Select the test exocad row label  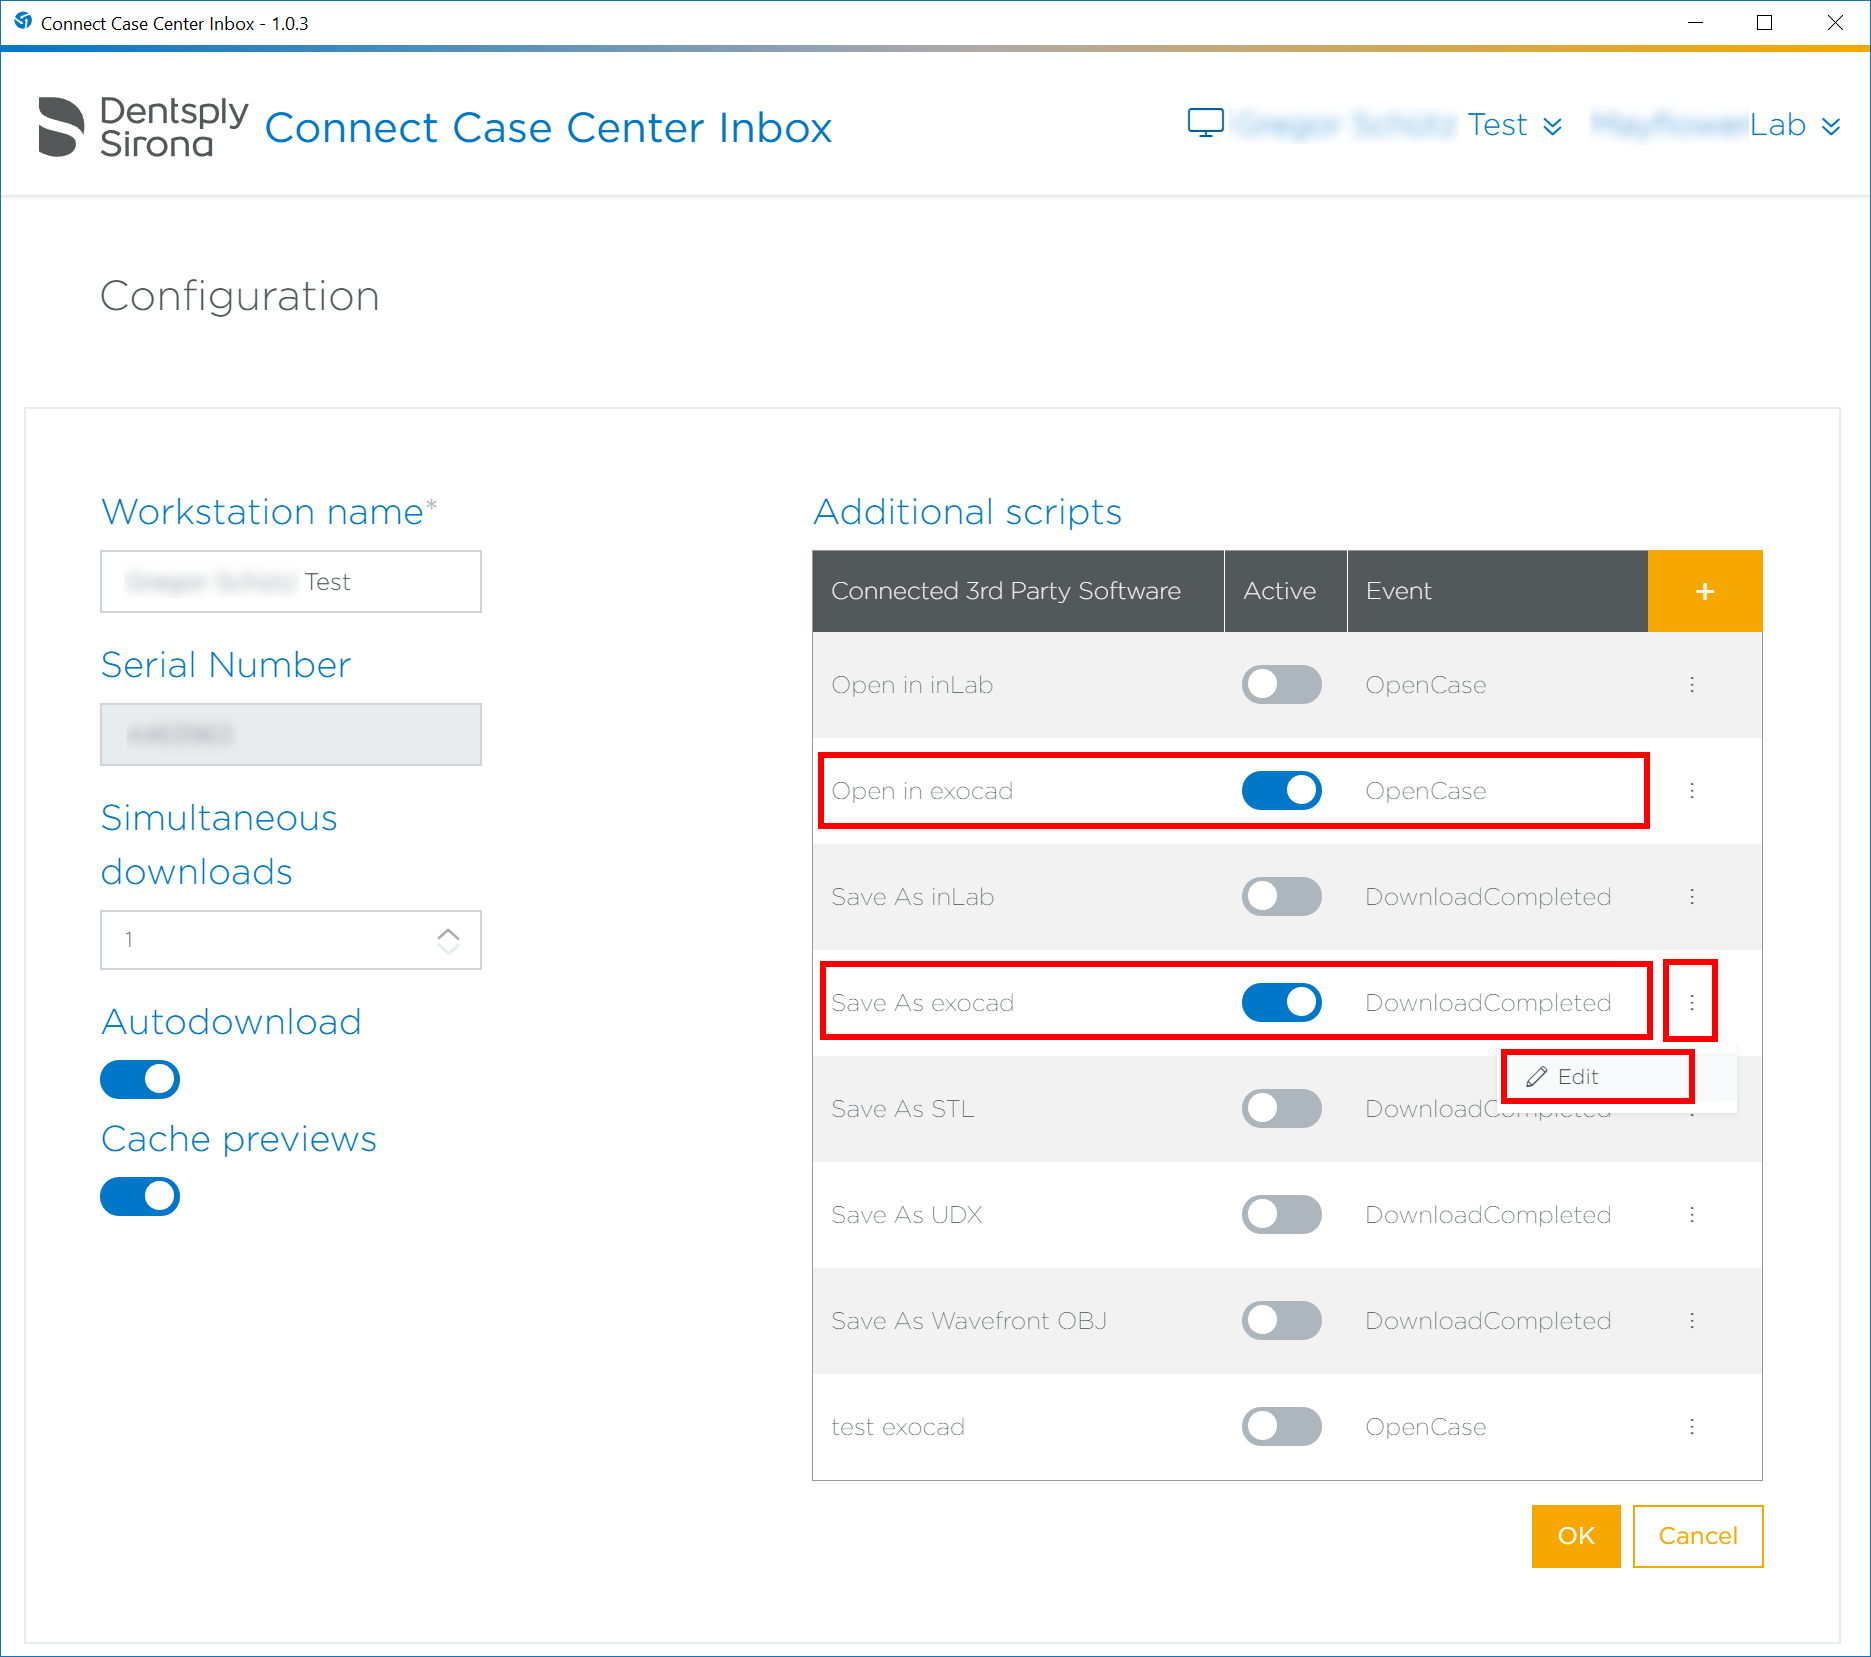[x=898, y=1427]
